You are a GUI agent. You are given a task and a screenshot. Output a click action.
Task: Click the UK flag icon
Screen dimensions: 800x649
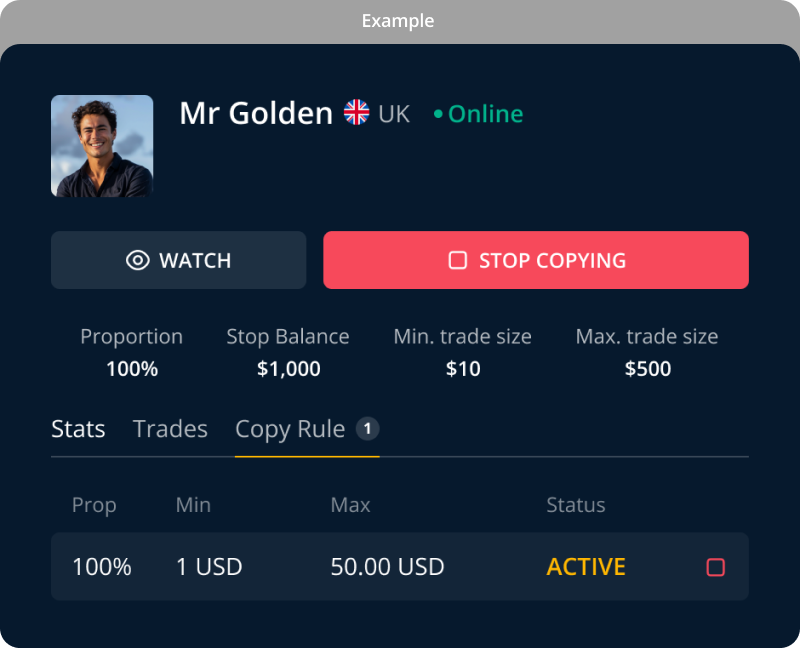click(x=356, y=112)
